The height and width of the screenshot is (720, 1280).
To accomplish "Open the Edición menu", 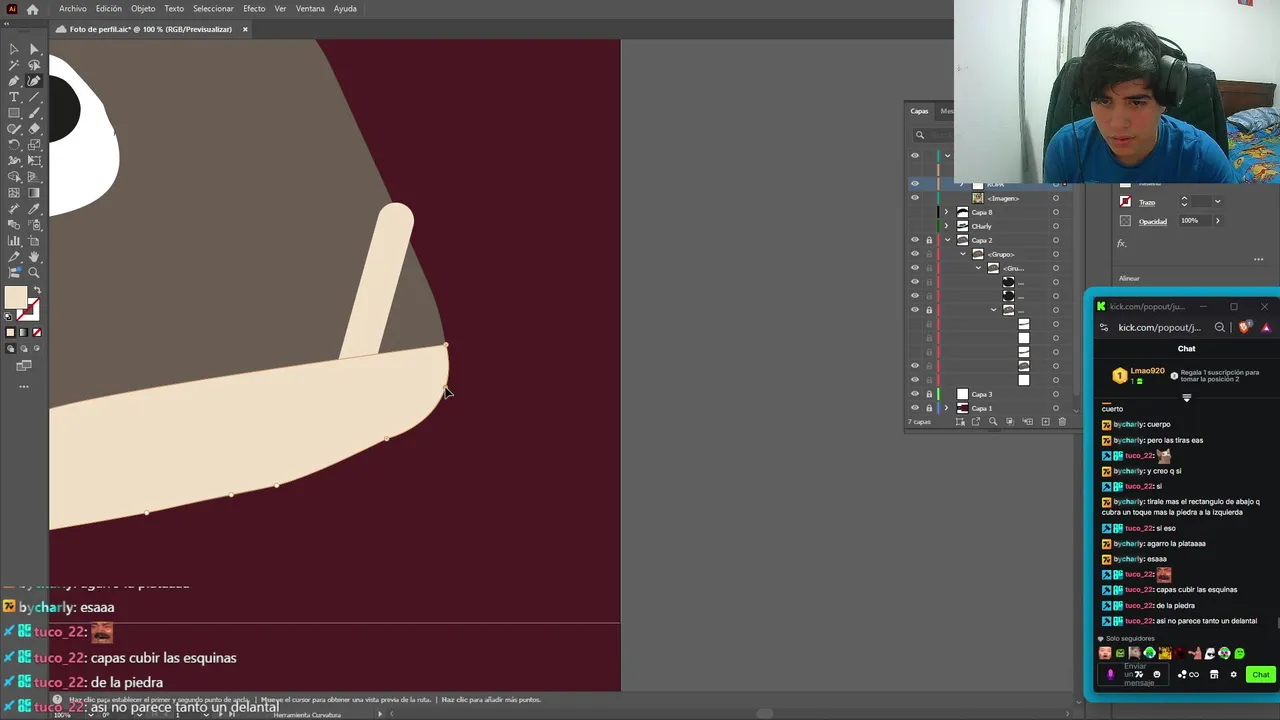I will (x=108, y=9).
